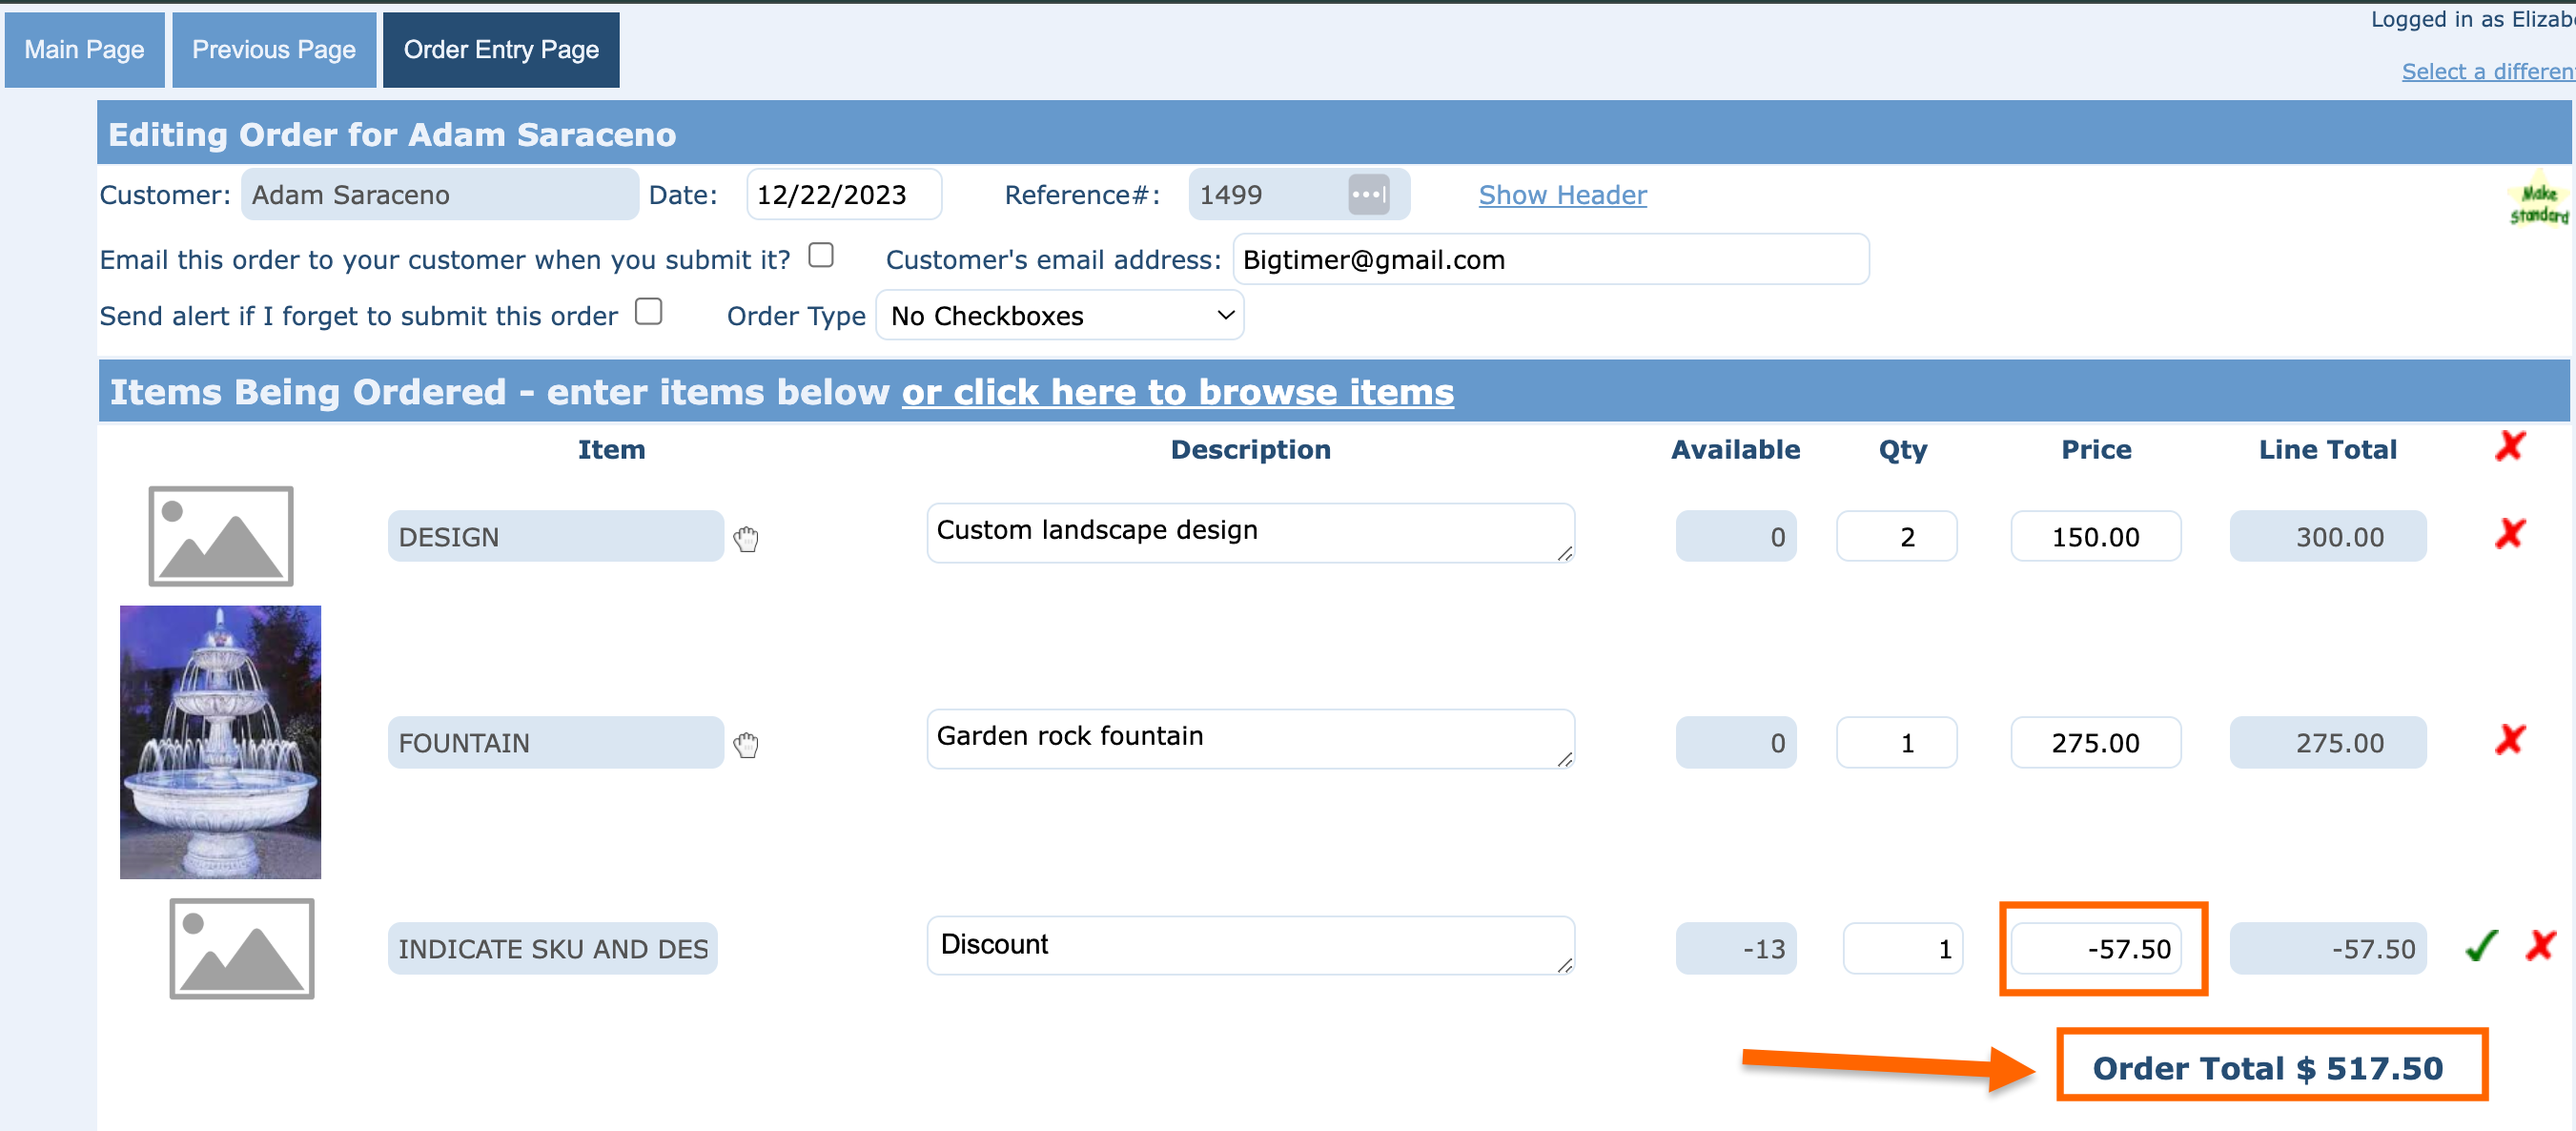Click the Show Header link

pyautogui.click(x=1562, y=195)
